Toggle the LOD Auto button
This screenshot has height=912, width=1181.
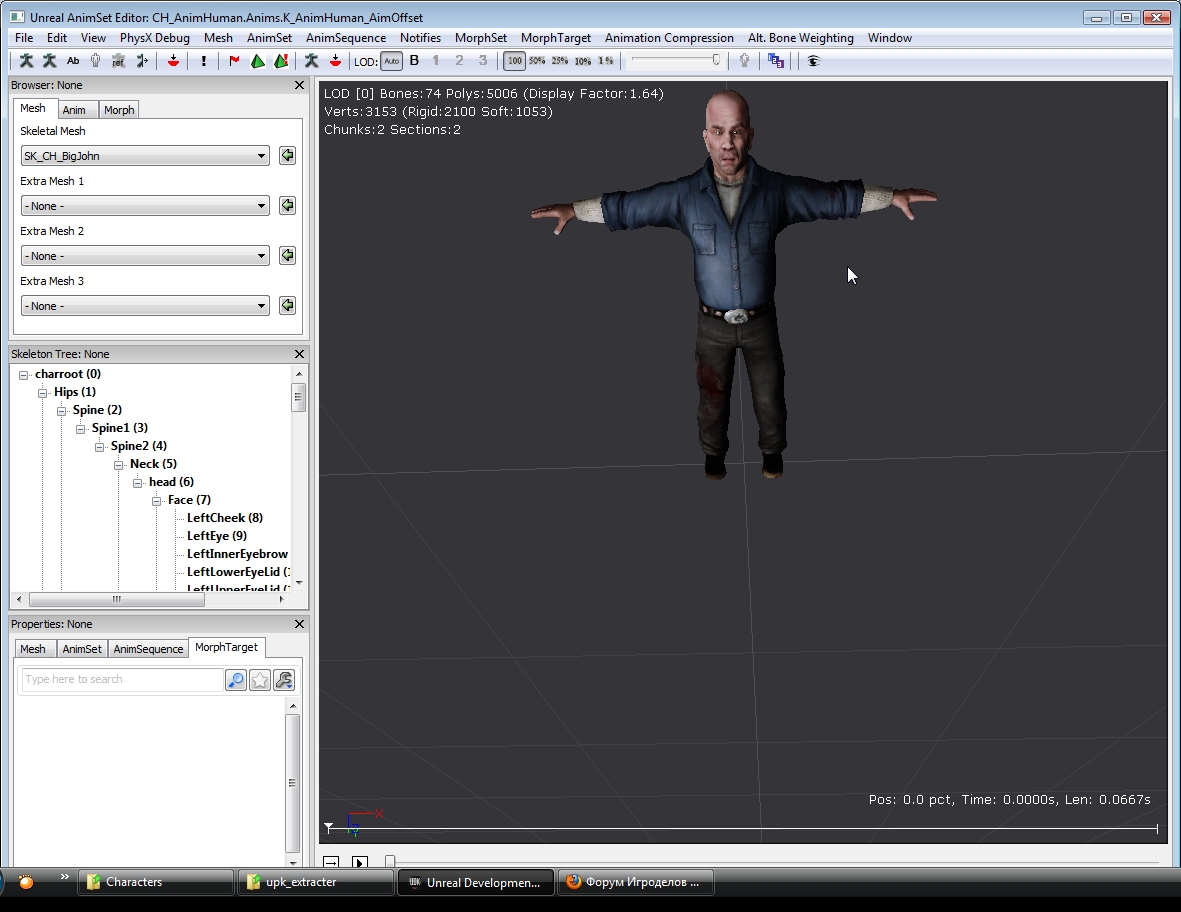click(391, 61)
